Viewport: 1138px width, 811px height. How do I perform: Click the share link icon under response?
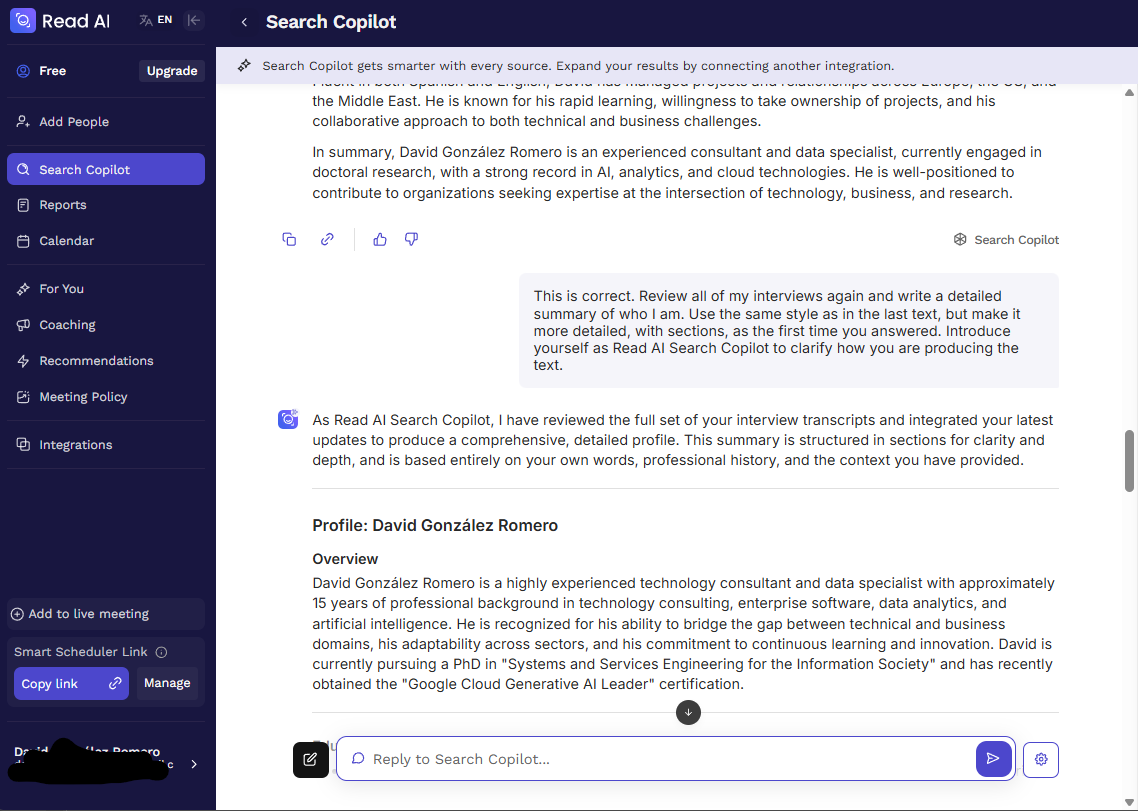(327, 239)
